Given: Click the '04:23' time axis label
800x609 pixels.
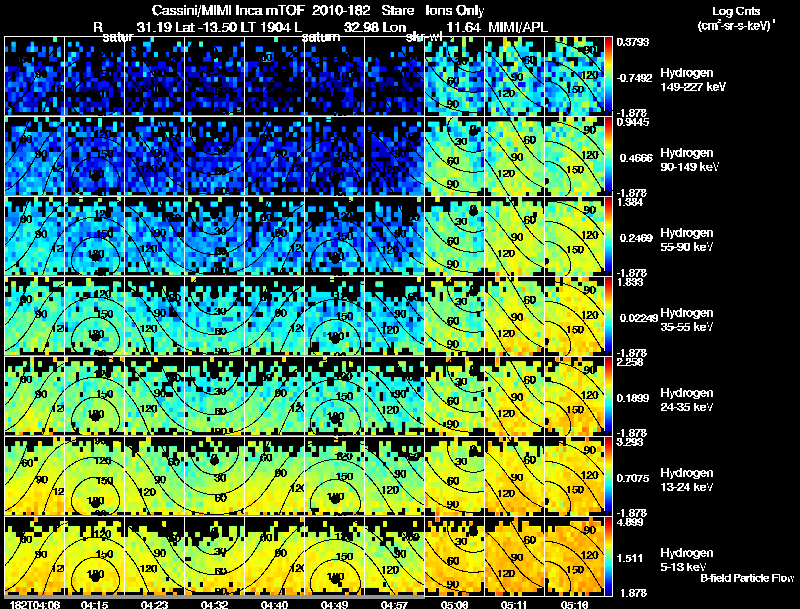Looking at the screenshot, I should (154, 605).
